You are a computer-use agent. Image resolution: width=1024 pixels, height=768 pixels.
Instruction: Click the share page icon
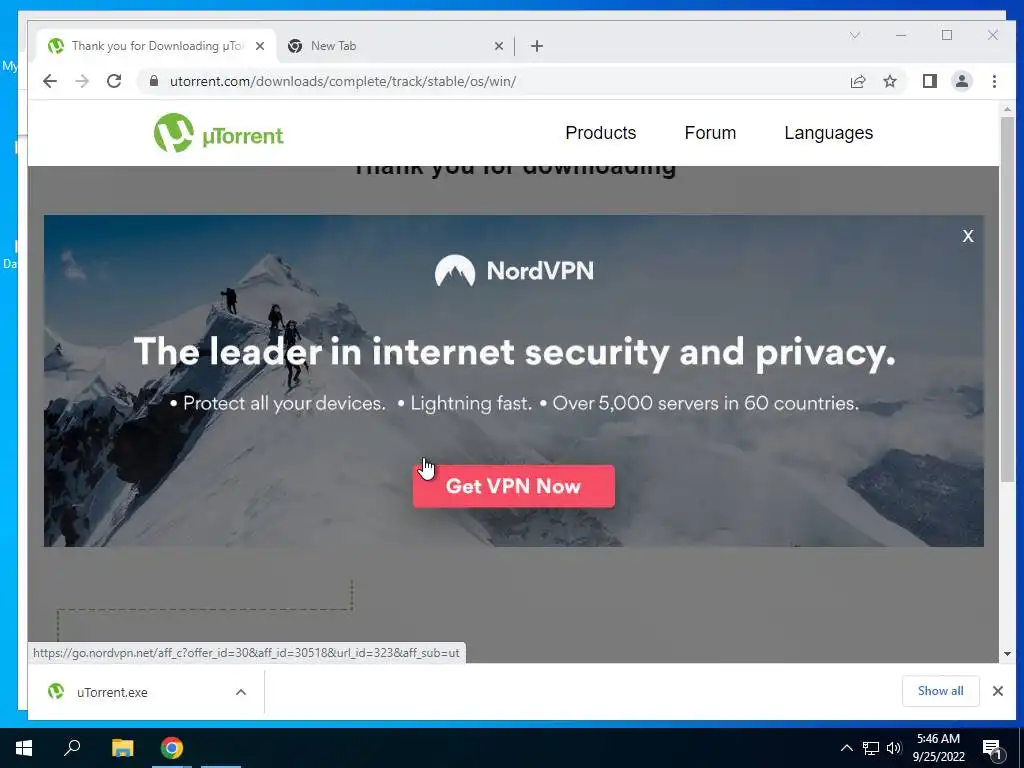(x=857, y=81)
